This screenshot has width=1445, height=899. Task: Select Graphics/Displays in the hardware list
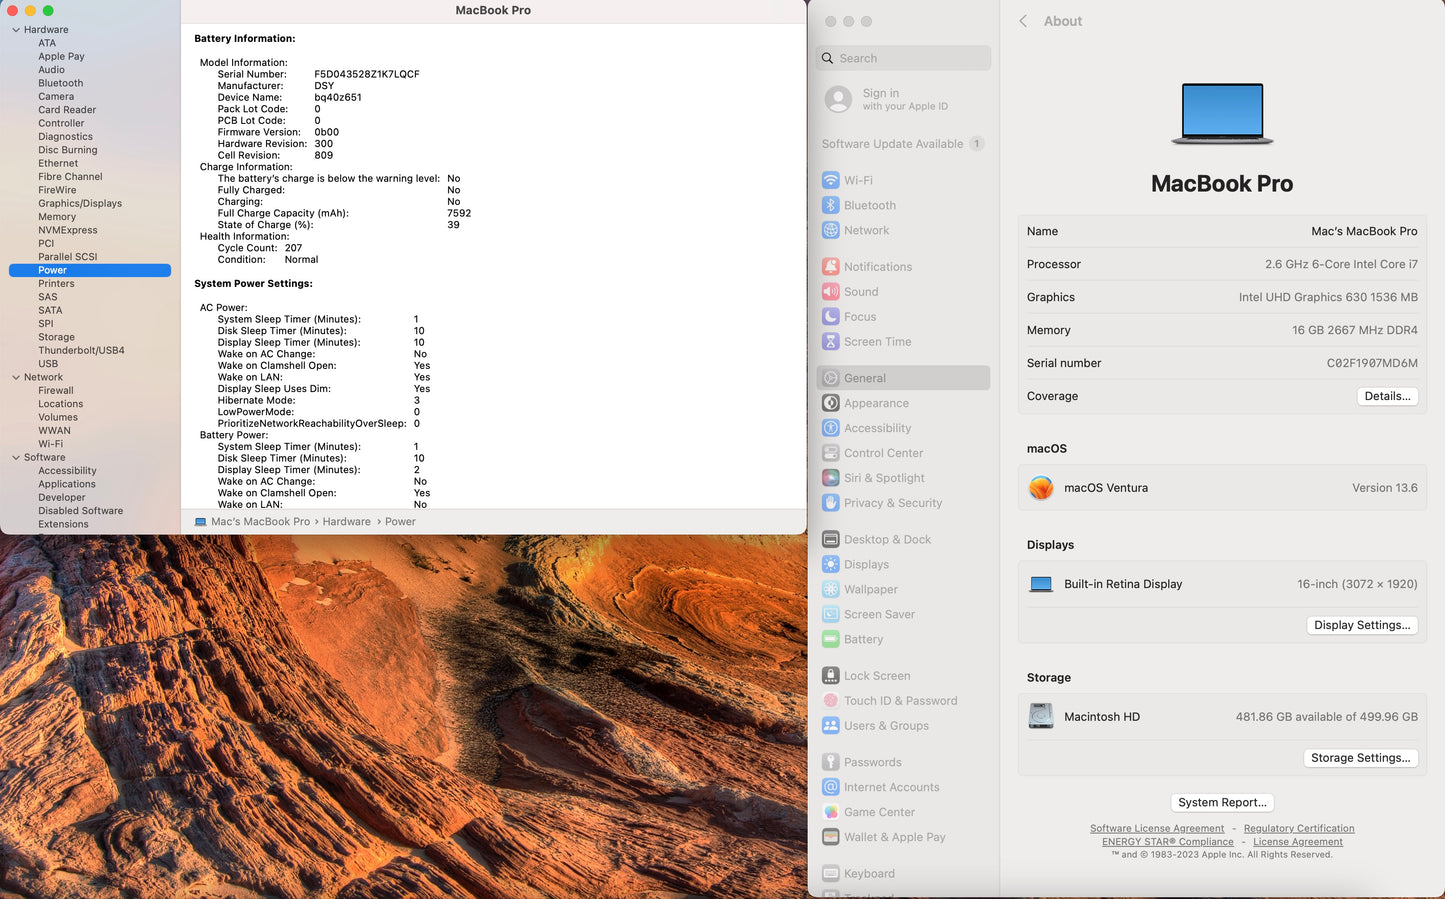(x=80, y=203)
